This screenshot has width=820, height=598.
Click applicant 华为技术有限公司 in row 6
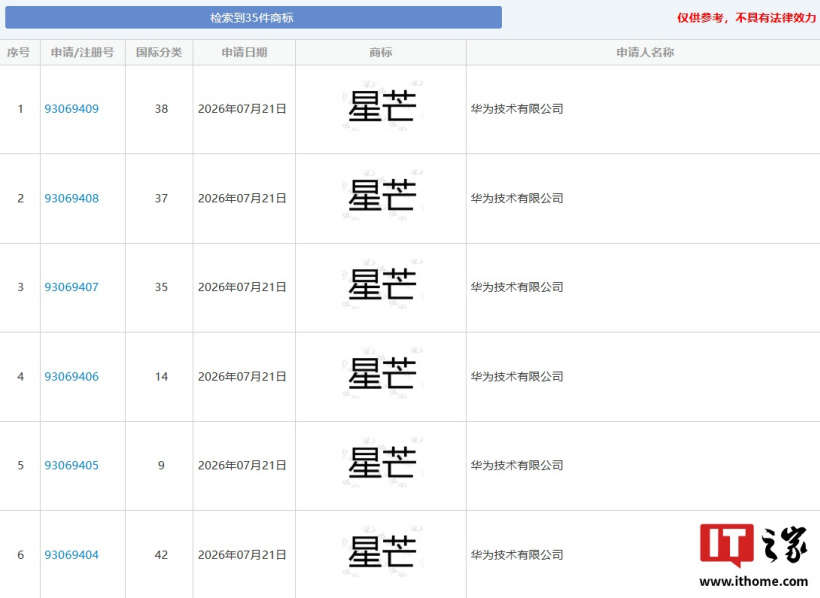(517, 555)
